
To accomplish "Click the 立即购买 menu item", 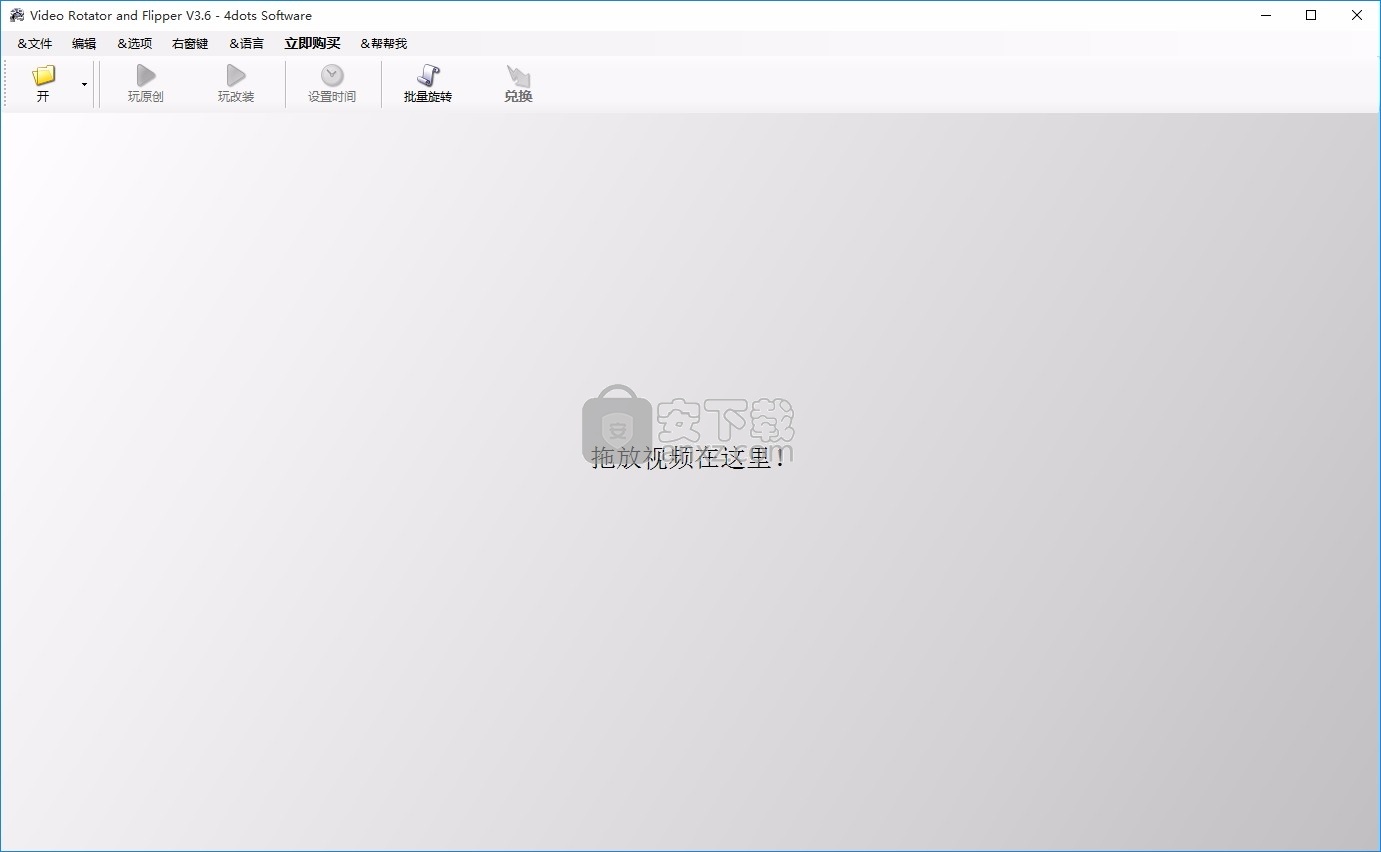I will (312, 43).
